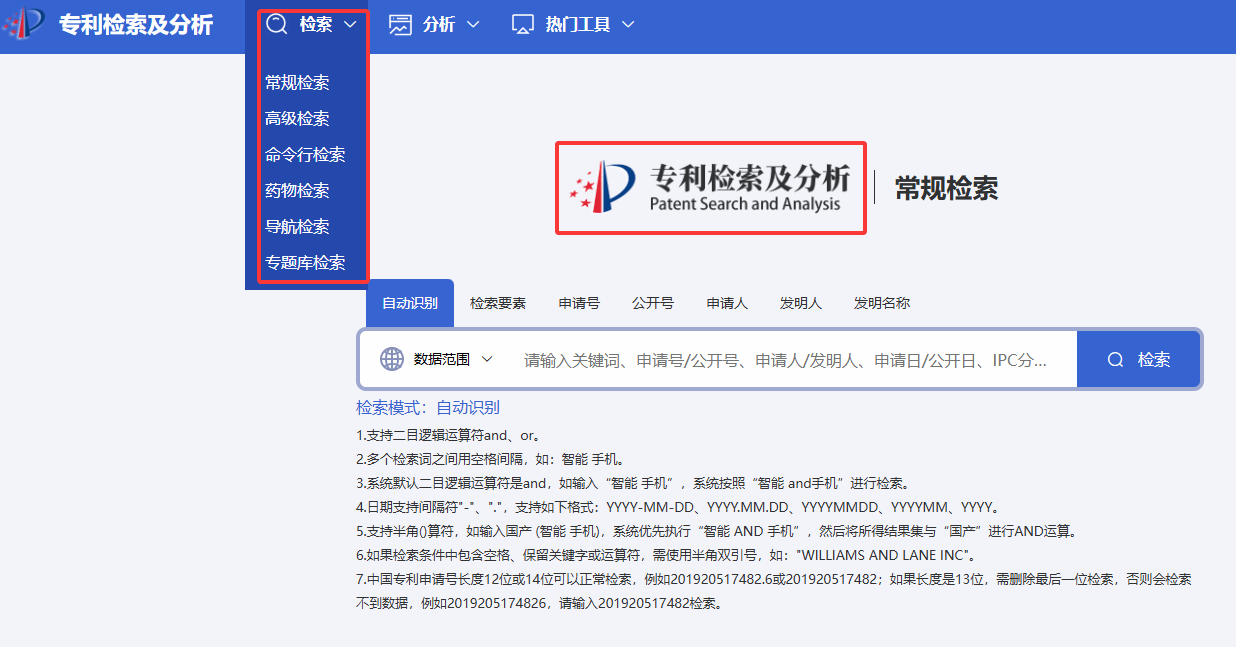1236x647 pixels.
Task: Open the 分析 top menu label
Action: pyautogui.click(x=439, y=25)
